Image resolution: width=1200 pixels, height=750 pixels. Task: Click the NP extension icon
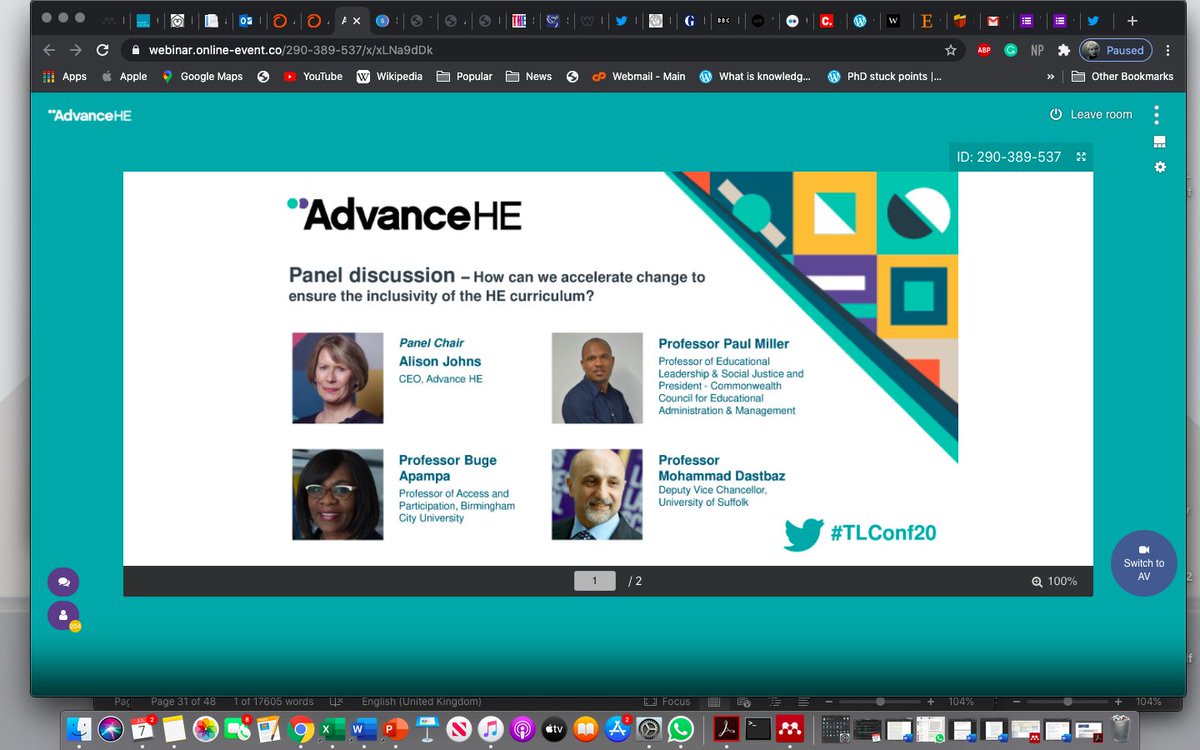pyautogui.click(x=1038, y=49)
